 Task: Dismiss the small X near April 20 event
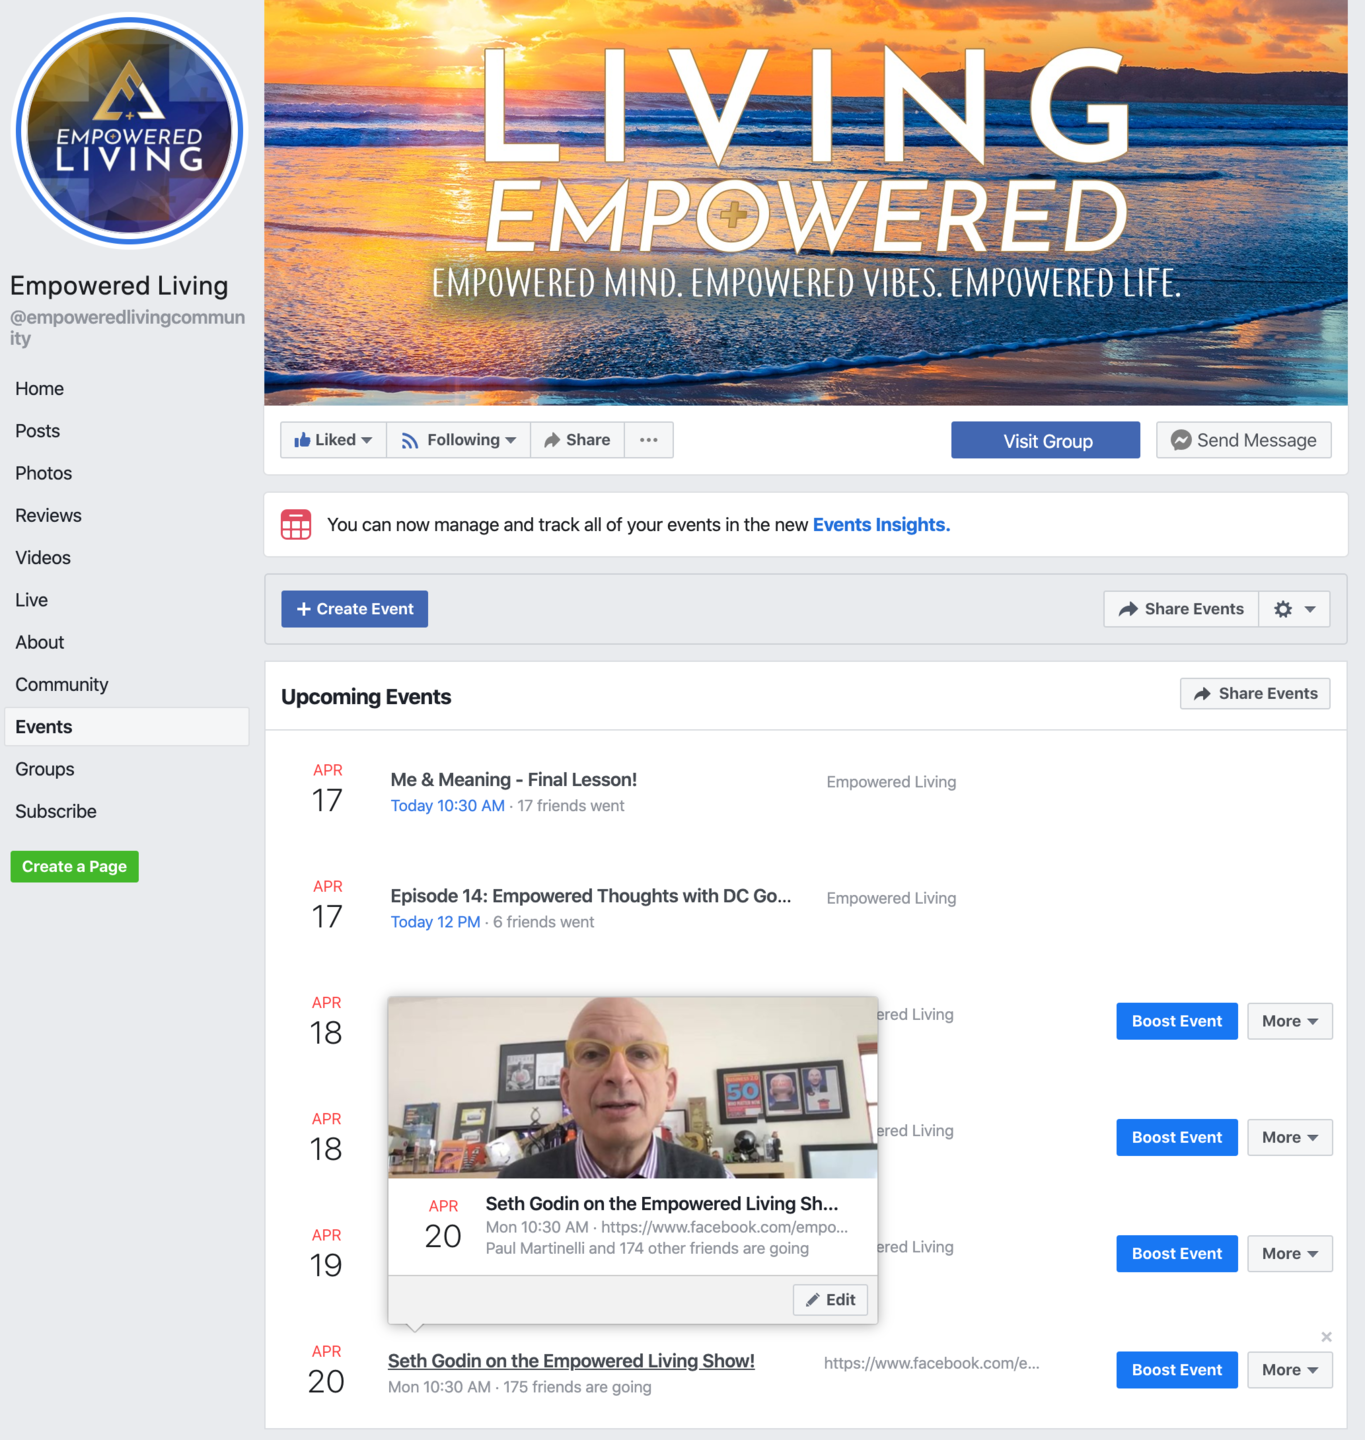[x=1326, y=1337]
